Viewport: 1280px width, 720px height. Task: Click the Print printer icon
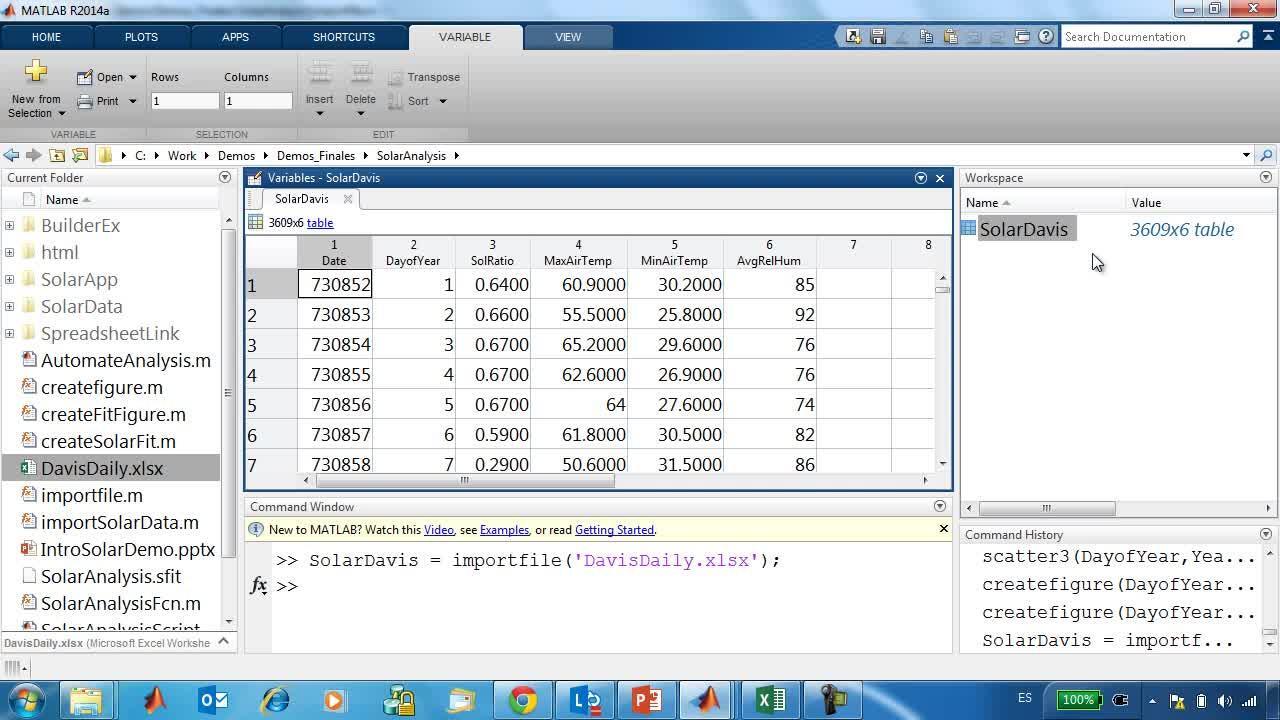click(85, 101)
